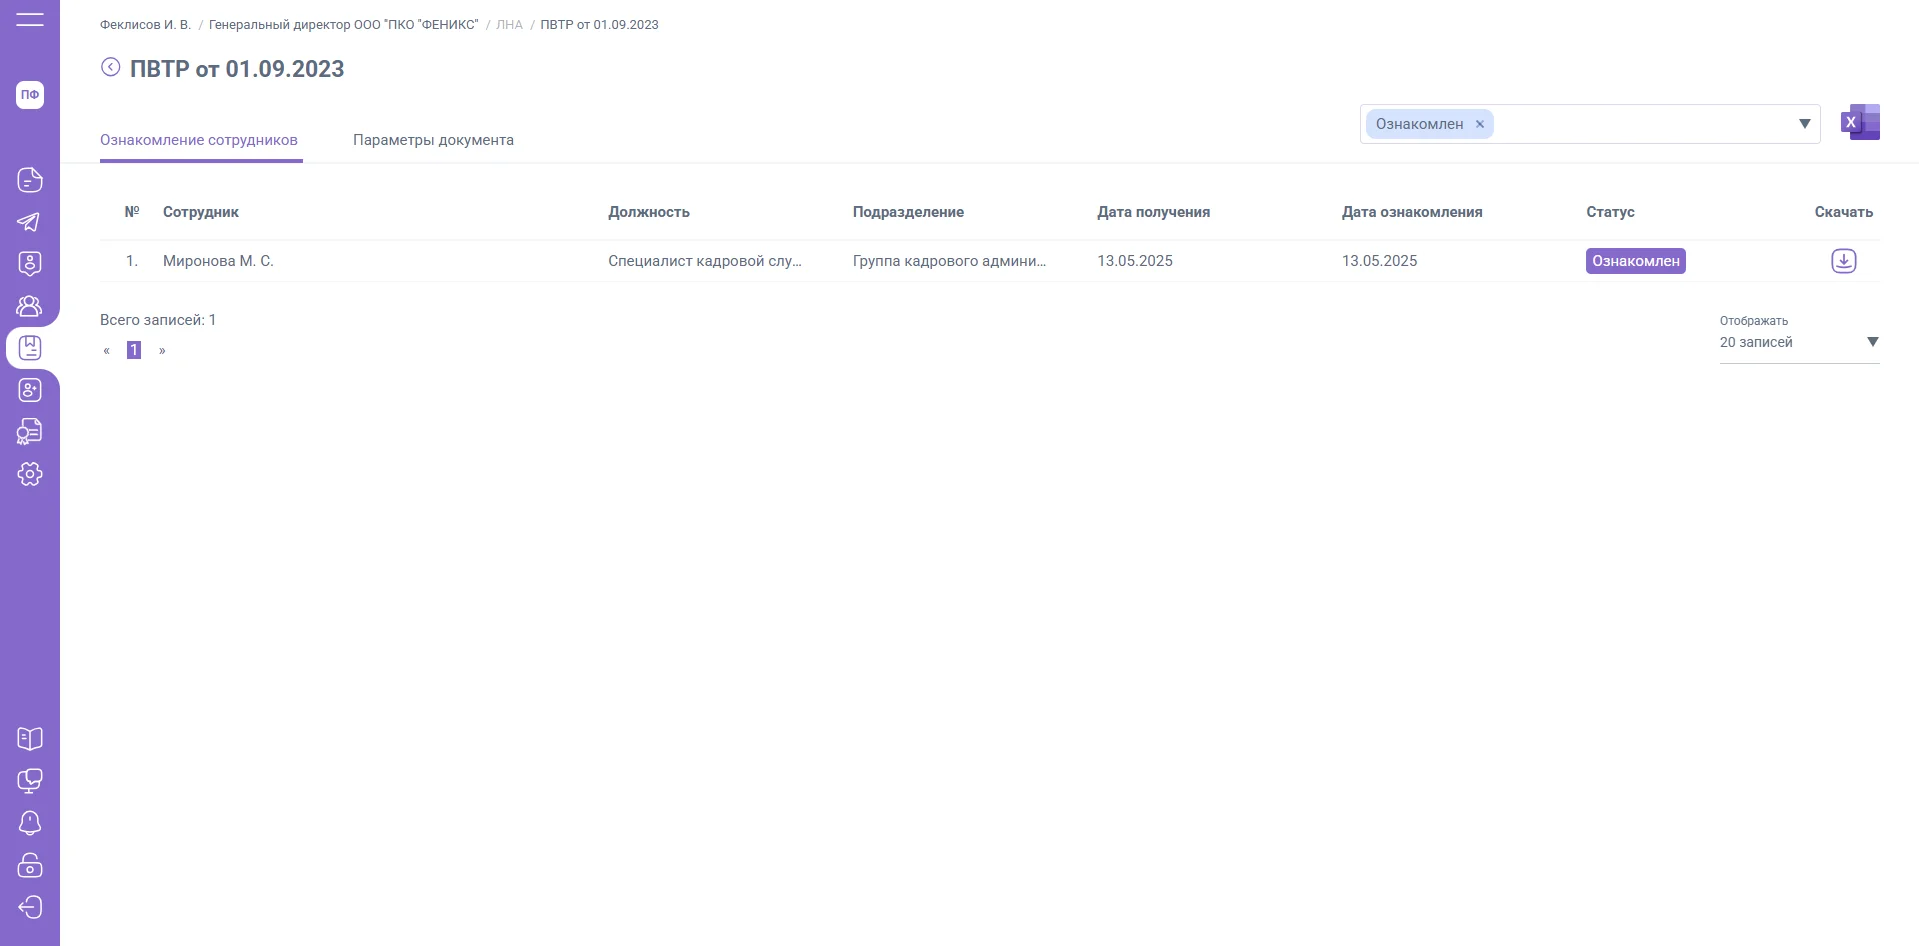1919x946 pixels.
Task: Open the open-book knowledge base icon
Action: [30, 739]
